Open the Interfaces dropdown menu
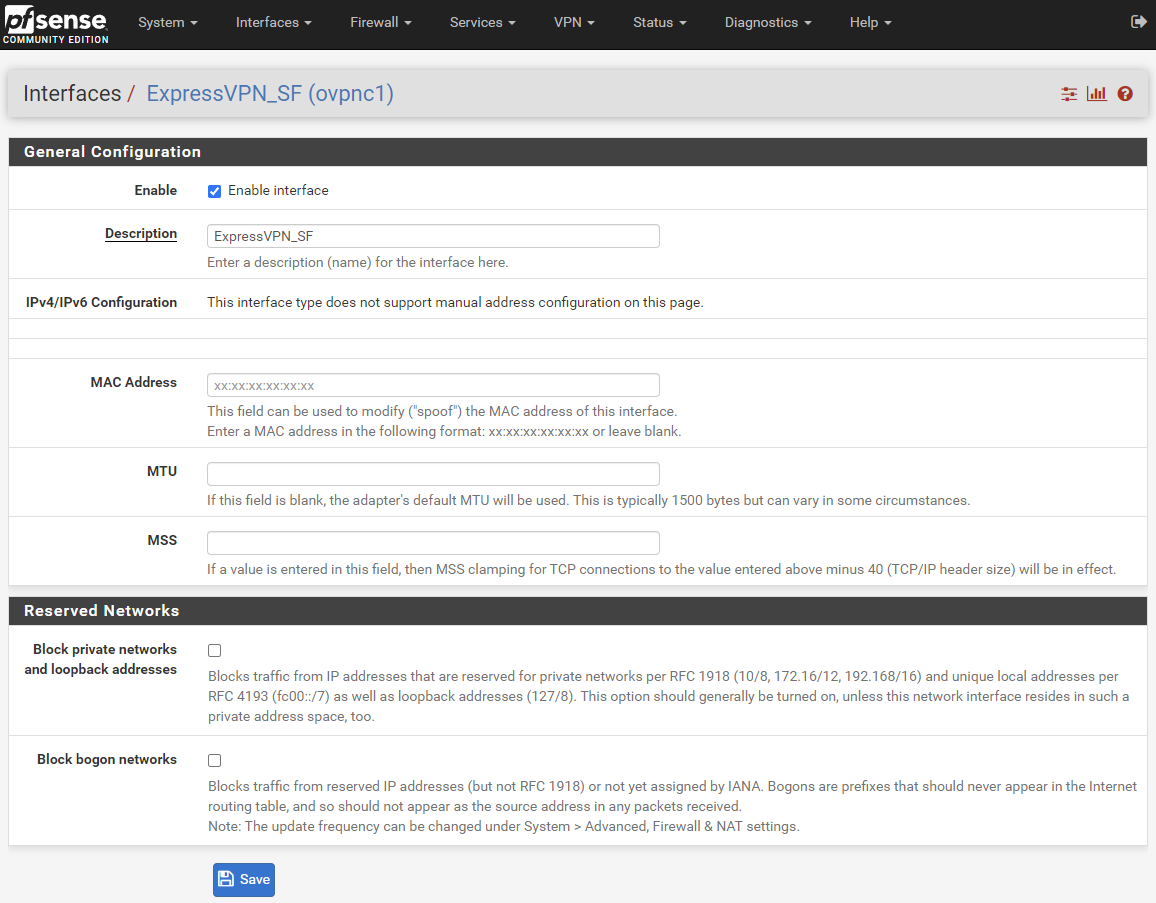 point(274,22)
